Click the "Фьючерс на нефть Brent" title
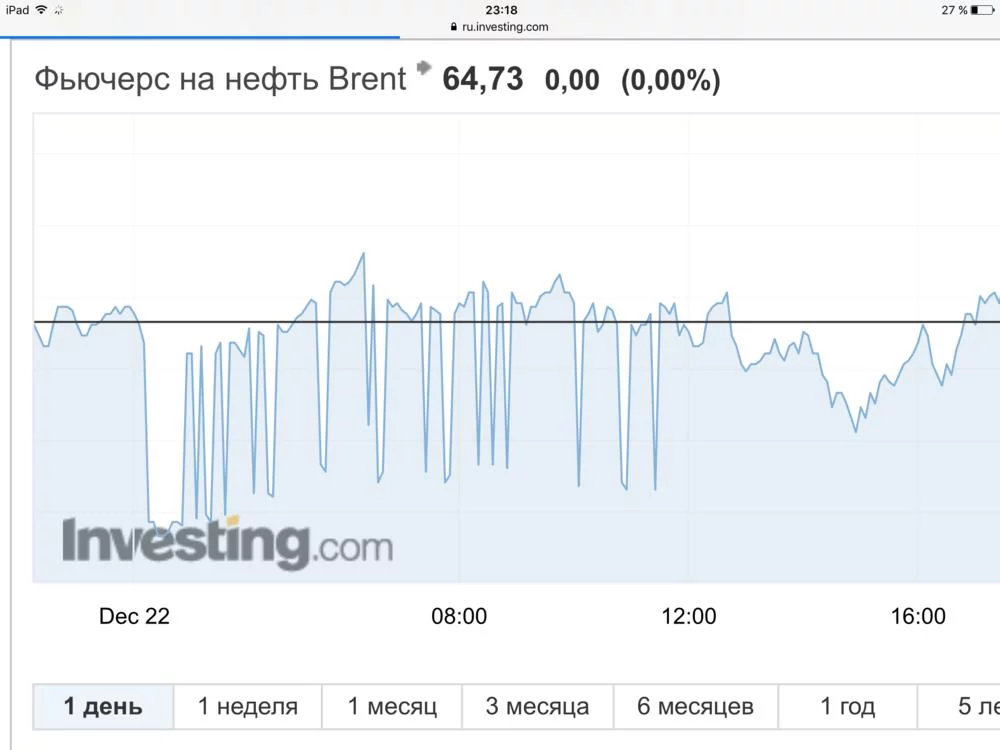This screenshot has height=750, width=1000. tap(220, 80)
